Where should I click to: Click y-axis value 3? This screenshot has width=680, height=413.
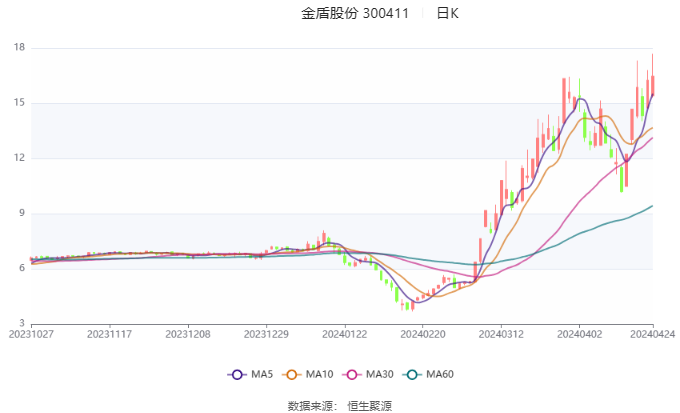(x=22, y=323)
